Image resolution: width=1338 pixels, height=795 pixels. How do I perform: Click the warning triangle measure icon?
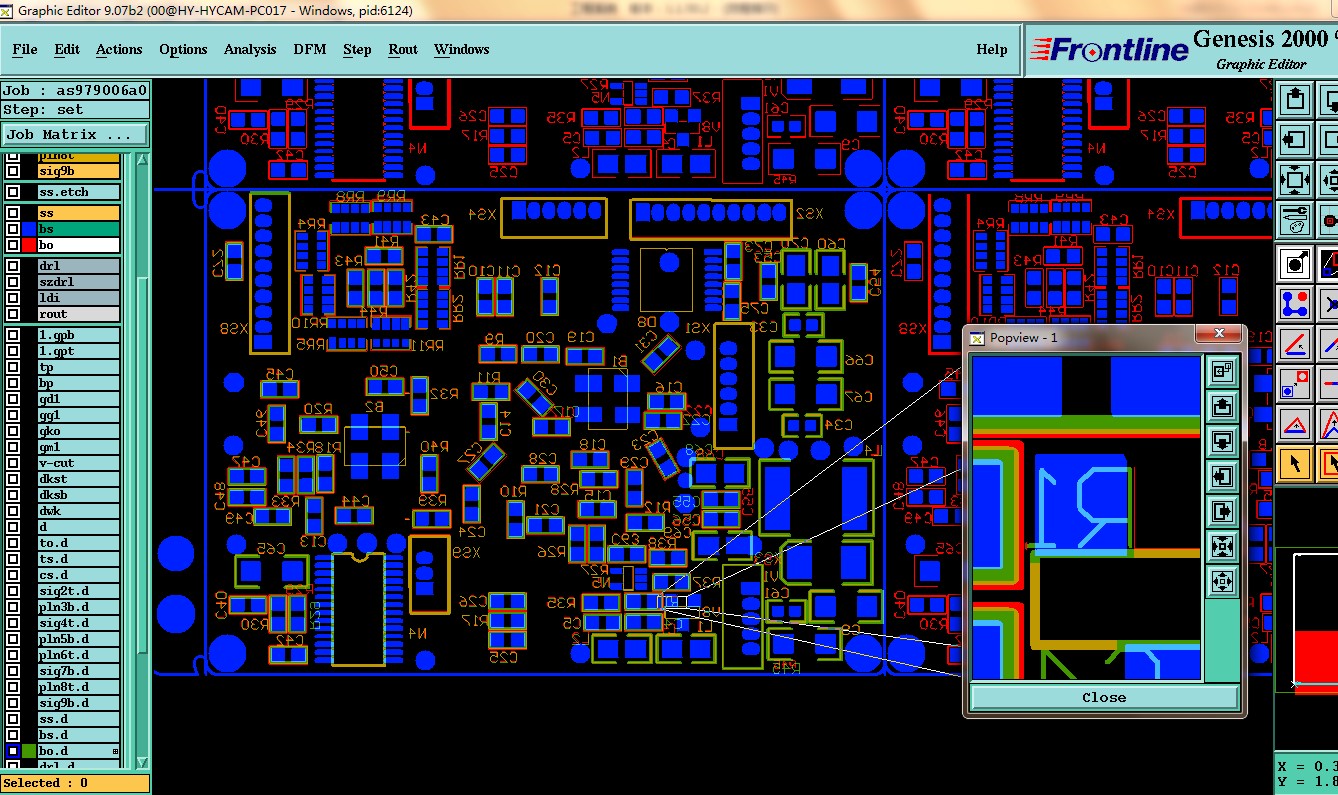pyautogui.click(x=1296, y=424)
